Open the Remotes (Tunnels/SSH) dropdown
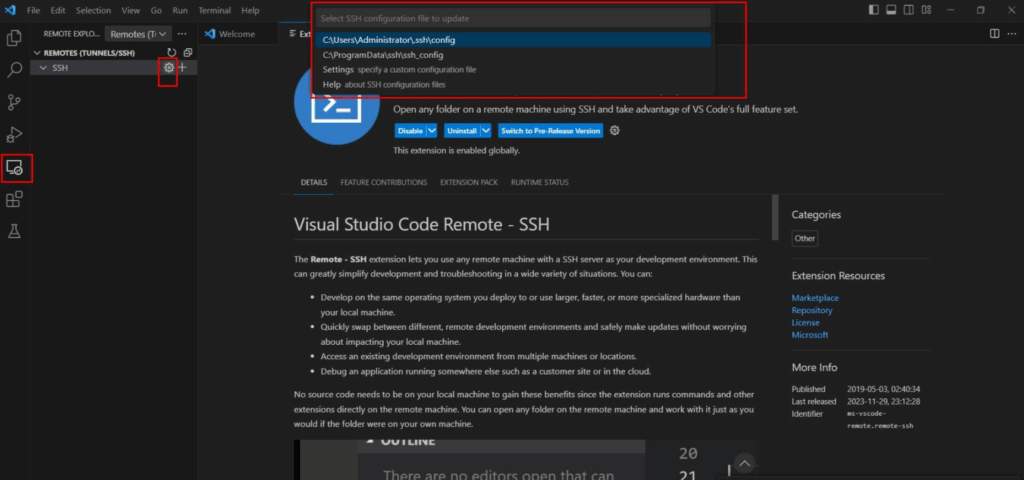 pos(138,34)
